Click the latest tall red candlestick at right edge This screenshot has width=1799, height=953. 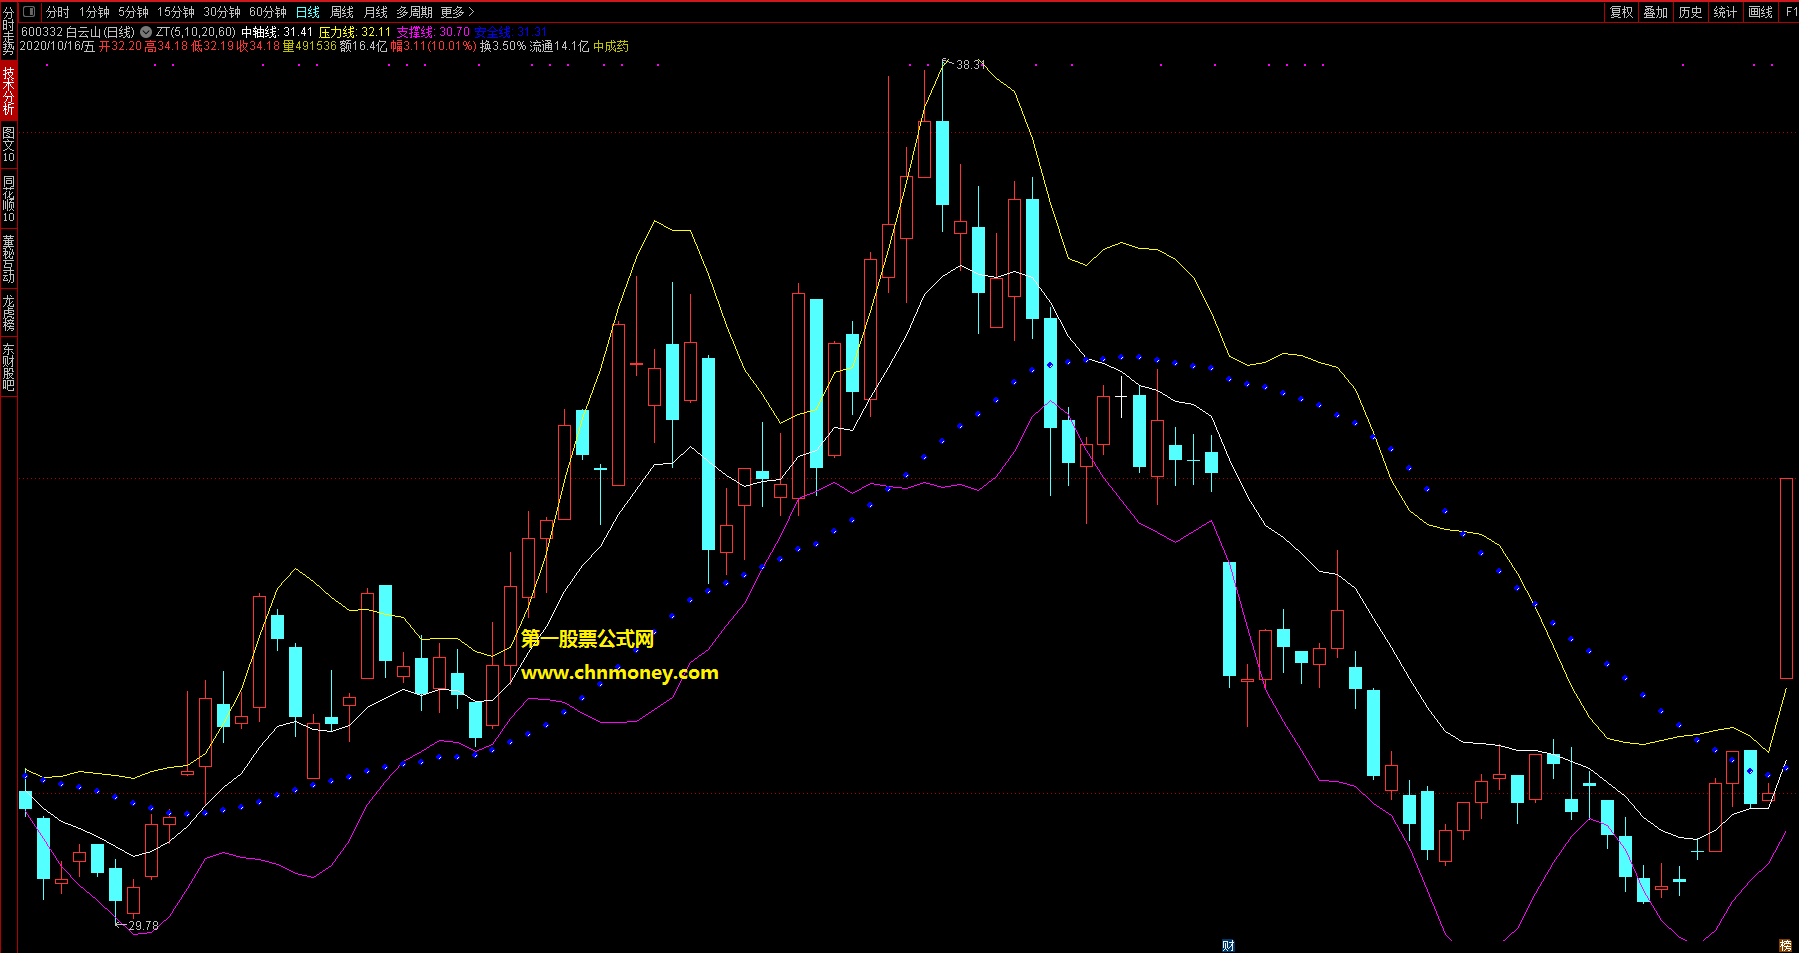[1786, 578]
